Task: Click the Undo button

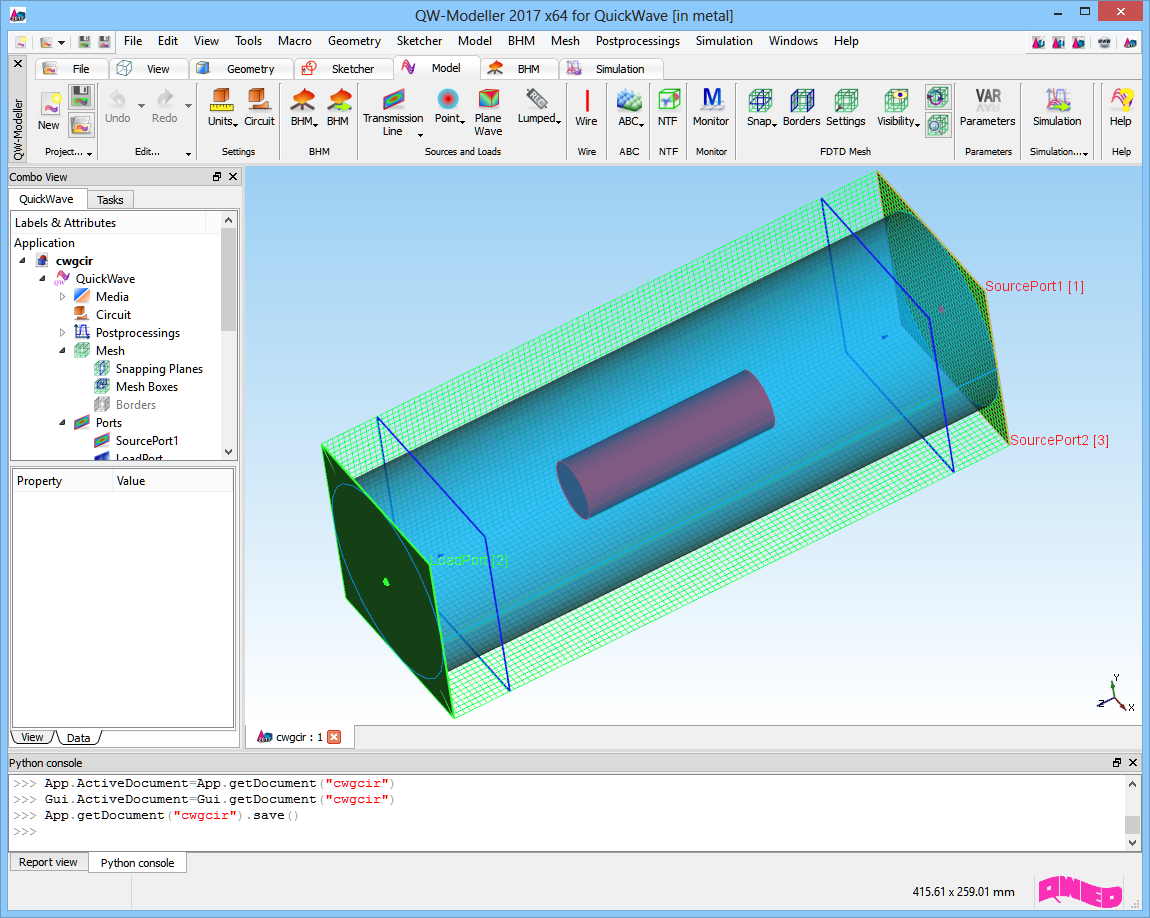Action: 117,106
